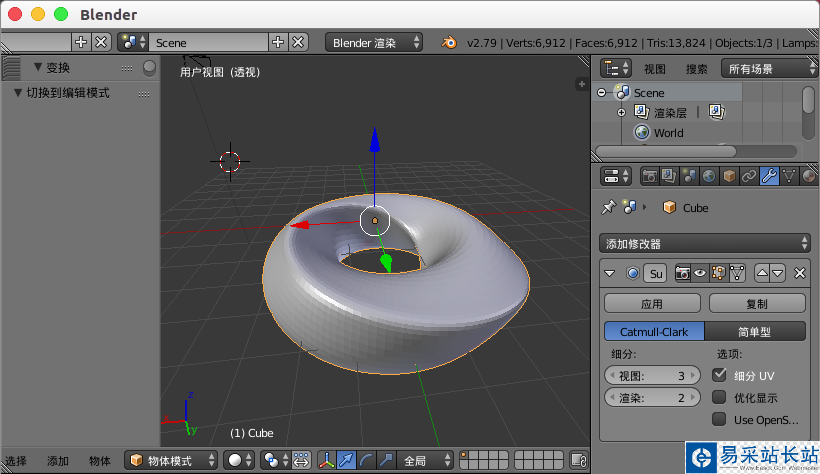Toggle the 3D manipulator widget icon
The image size is (820, 474).
[x=326, y=460]
